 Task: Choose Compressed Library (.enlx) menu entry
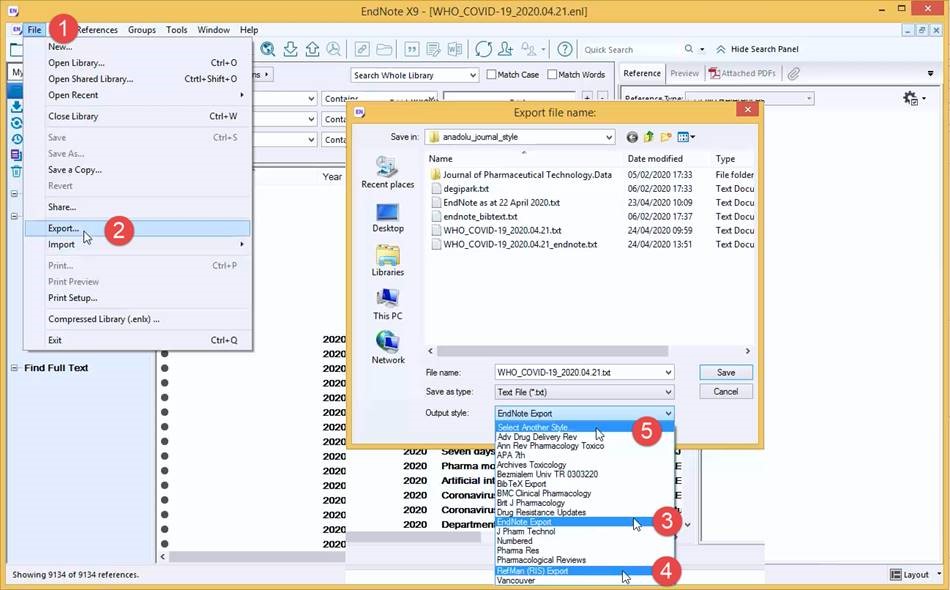[x=137, y=319]
